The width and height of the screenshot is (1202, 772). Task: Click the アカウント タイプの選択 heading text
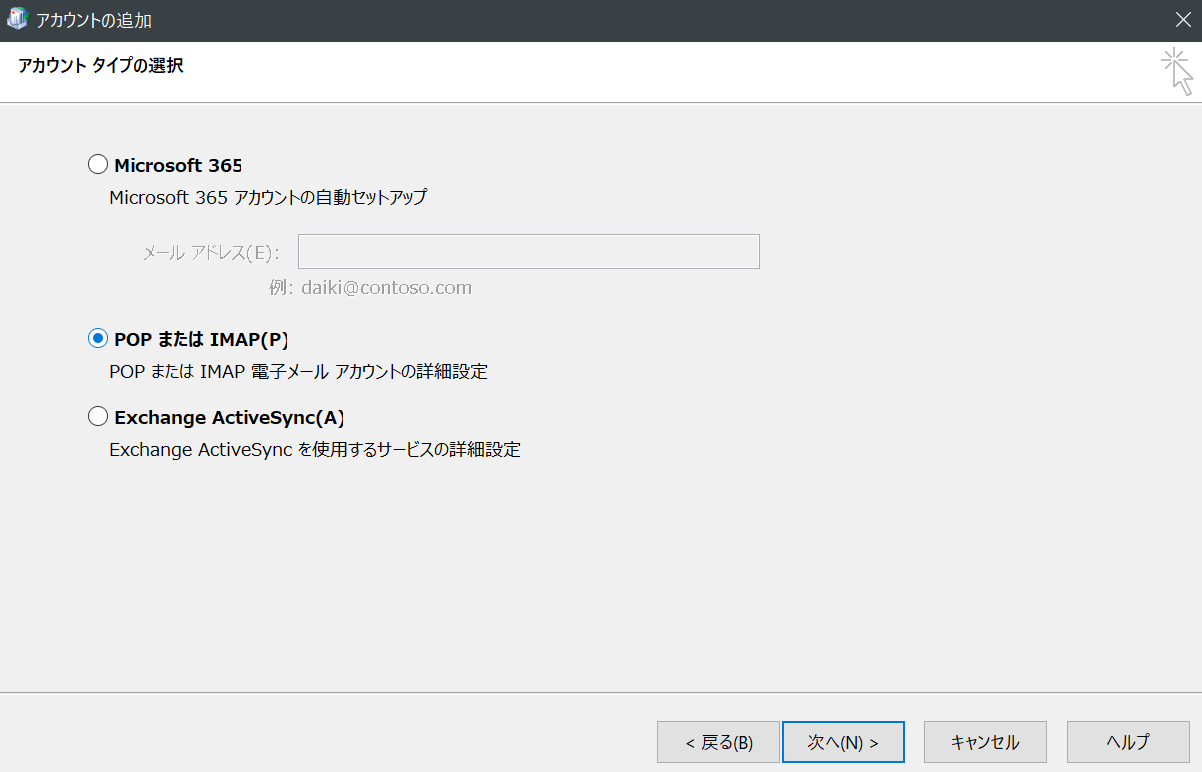coord(101,67)
